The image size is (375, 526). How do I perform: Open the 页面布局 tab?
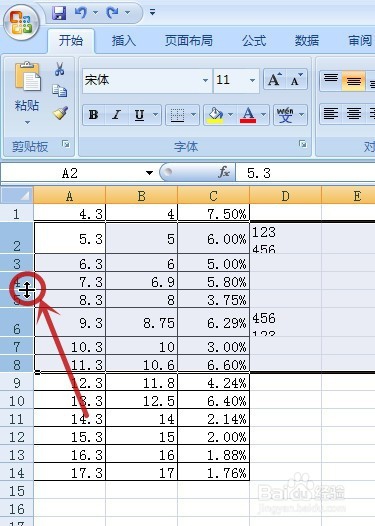(x=189, y=41)
